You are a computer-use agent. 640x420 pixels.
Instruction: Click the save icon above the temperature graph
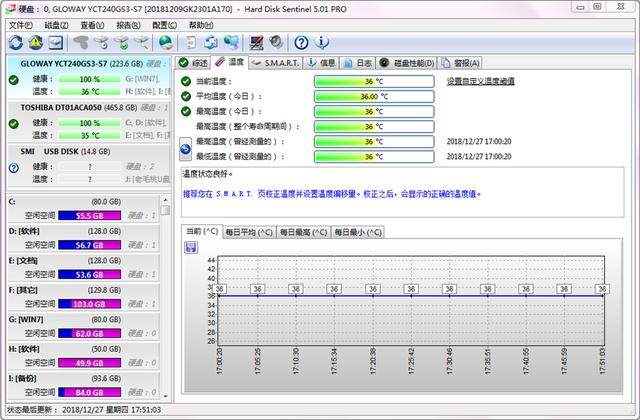click(191, 247)
